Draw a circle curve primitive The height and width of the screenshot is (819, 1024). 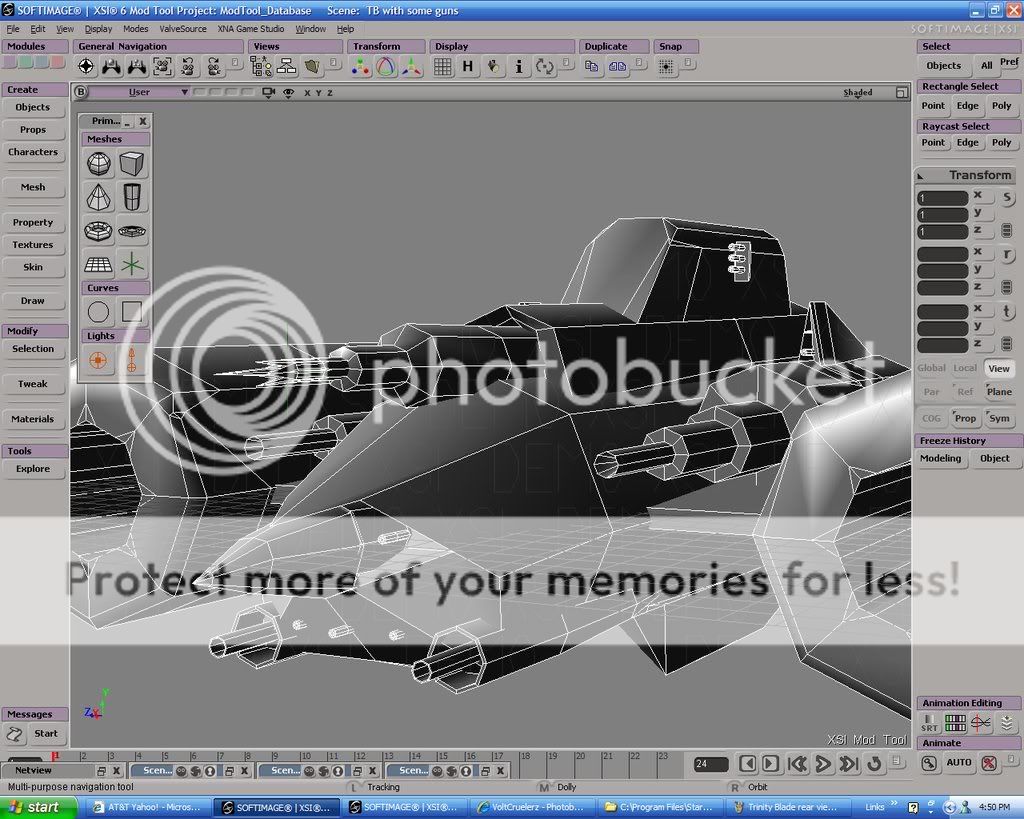98,313
